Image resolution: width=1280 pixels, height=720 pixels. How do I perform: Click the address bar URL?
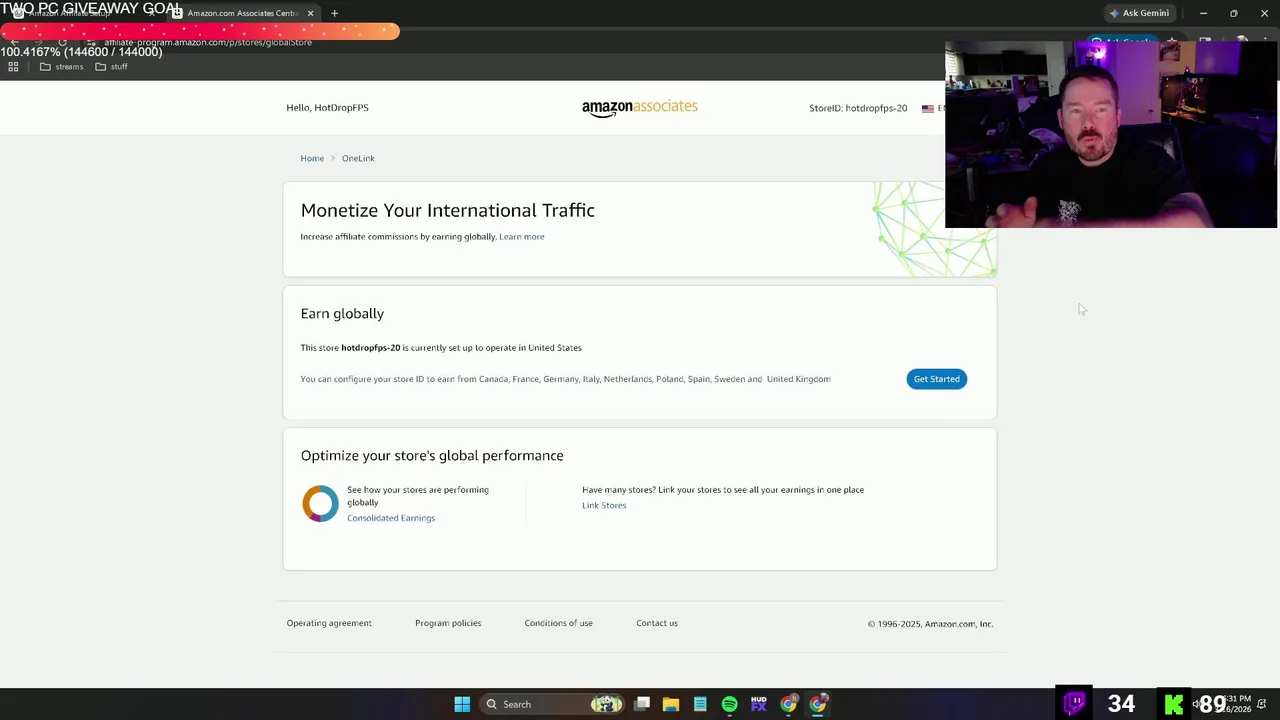(208, 42)
